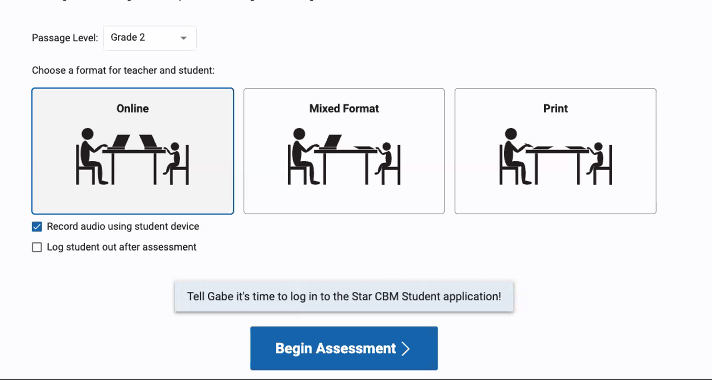Click the "Log student out after assessment" label
The image size is (712, 380).
point(122,247)
